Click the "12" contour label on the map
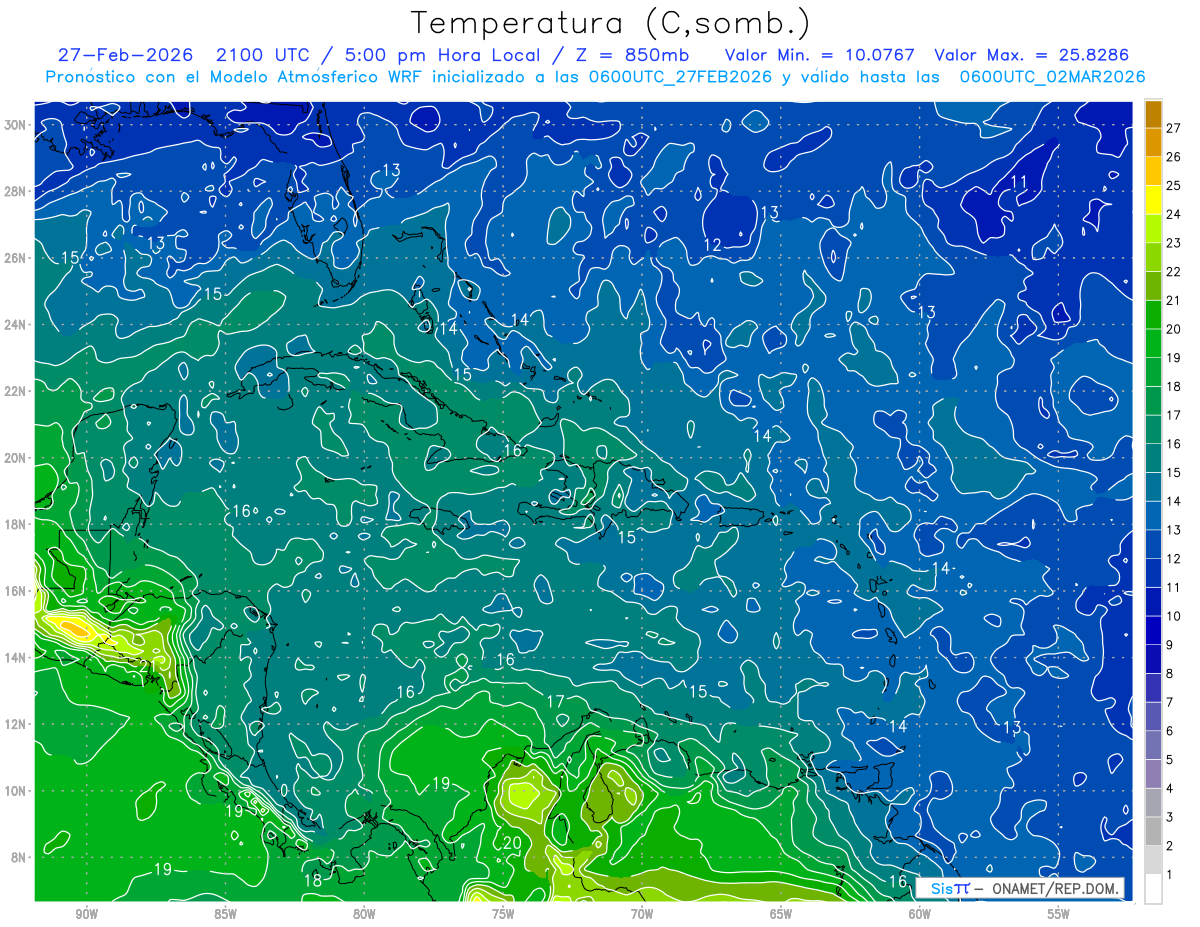 (x=712, y=245)
